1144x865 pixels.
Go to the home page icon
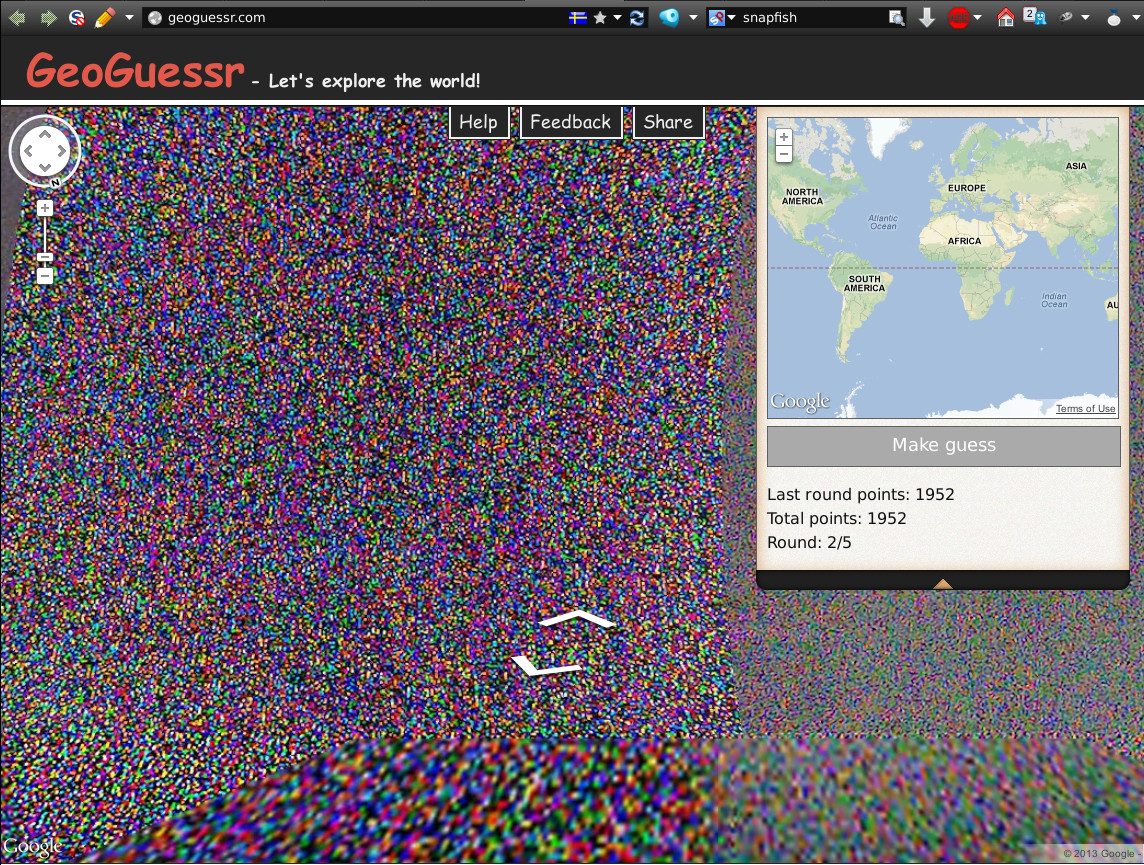pyautogui.click(x=1005, y=18)
